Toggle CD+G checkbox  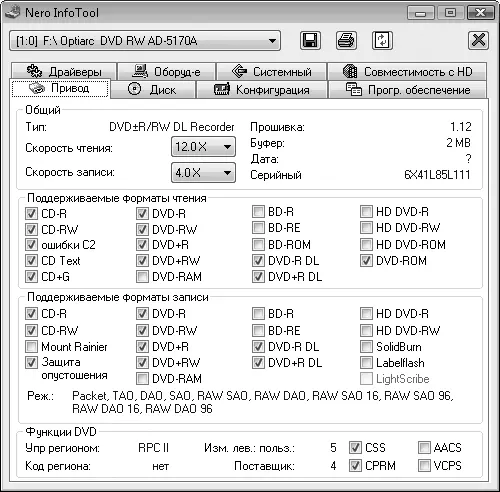pos(31,276)
